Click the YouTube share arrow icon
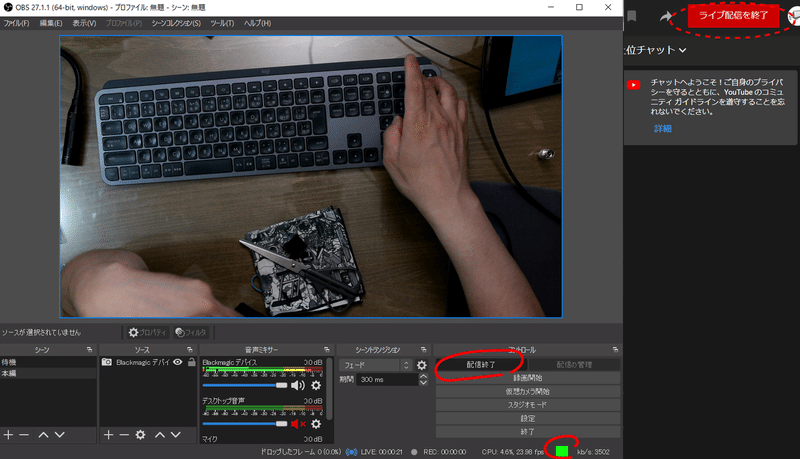The image size is (800, 459). click(666, 16)
